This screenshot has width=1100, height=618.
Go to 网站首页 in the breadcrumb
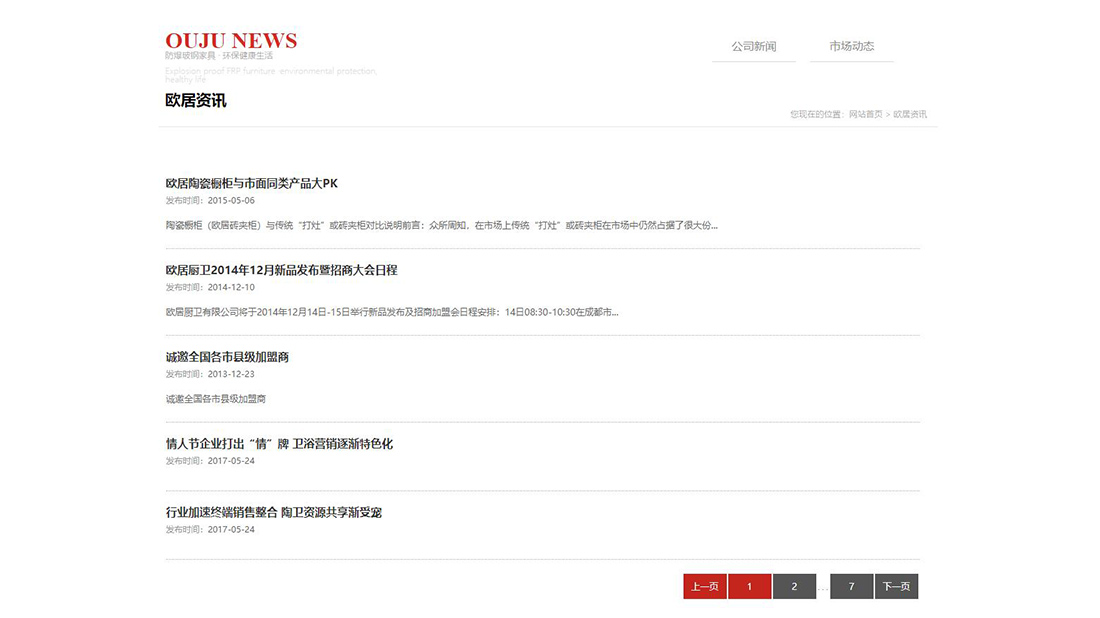coord(866,114)
